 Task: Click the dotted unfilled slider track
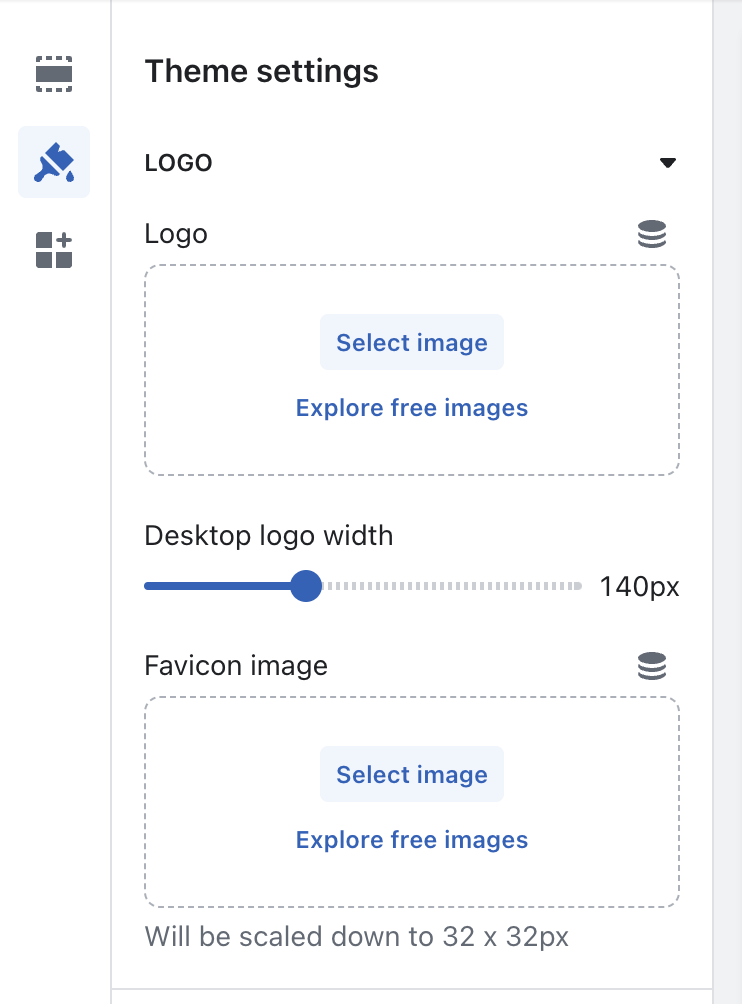point(450,586)
